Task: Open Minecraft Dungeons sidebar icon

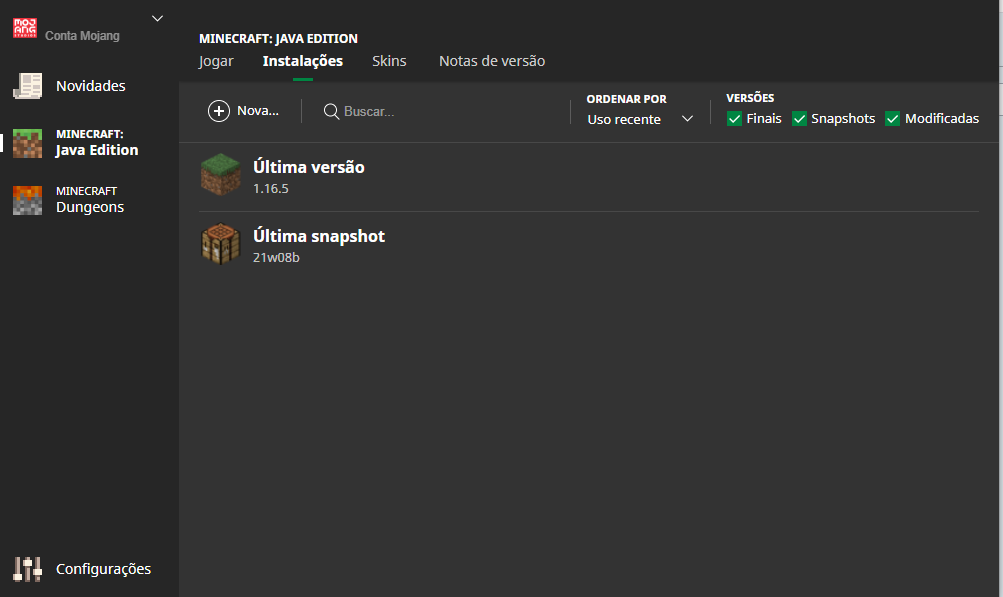Action: click(27, 199)
